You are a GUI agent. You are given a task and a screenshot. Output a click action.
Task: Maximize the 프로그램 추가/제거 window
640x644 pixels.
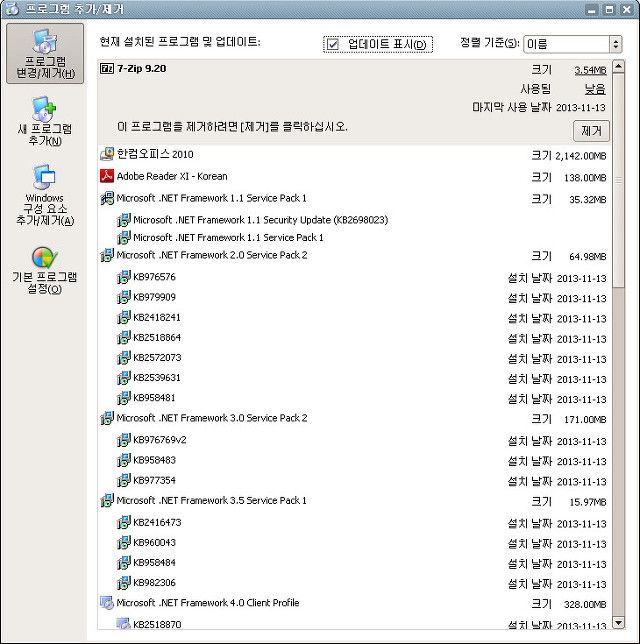pos(609,9)
